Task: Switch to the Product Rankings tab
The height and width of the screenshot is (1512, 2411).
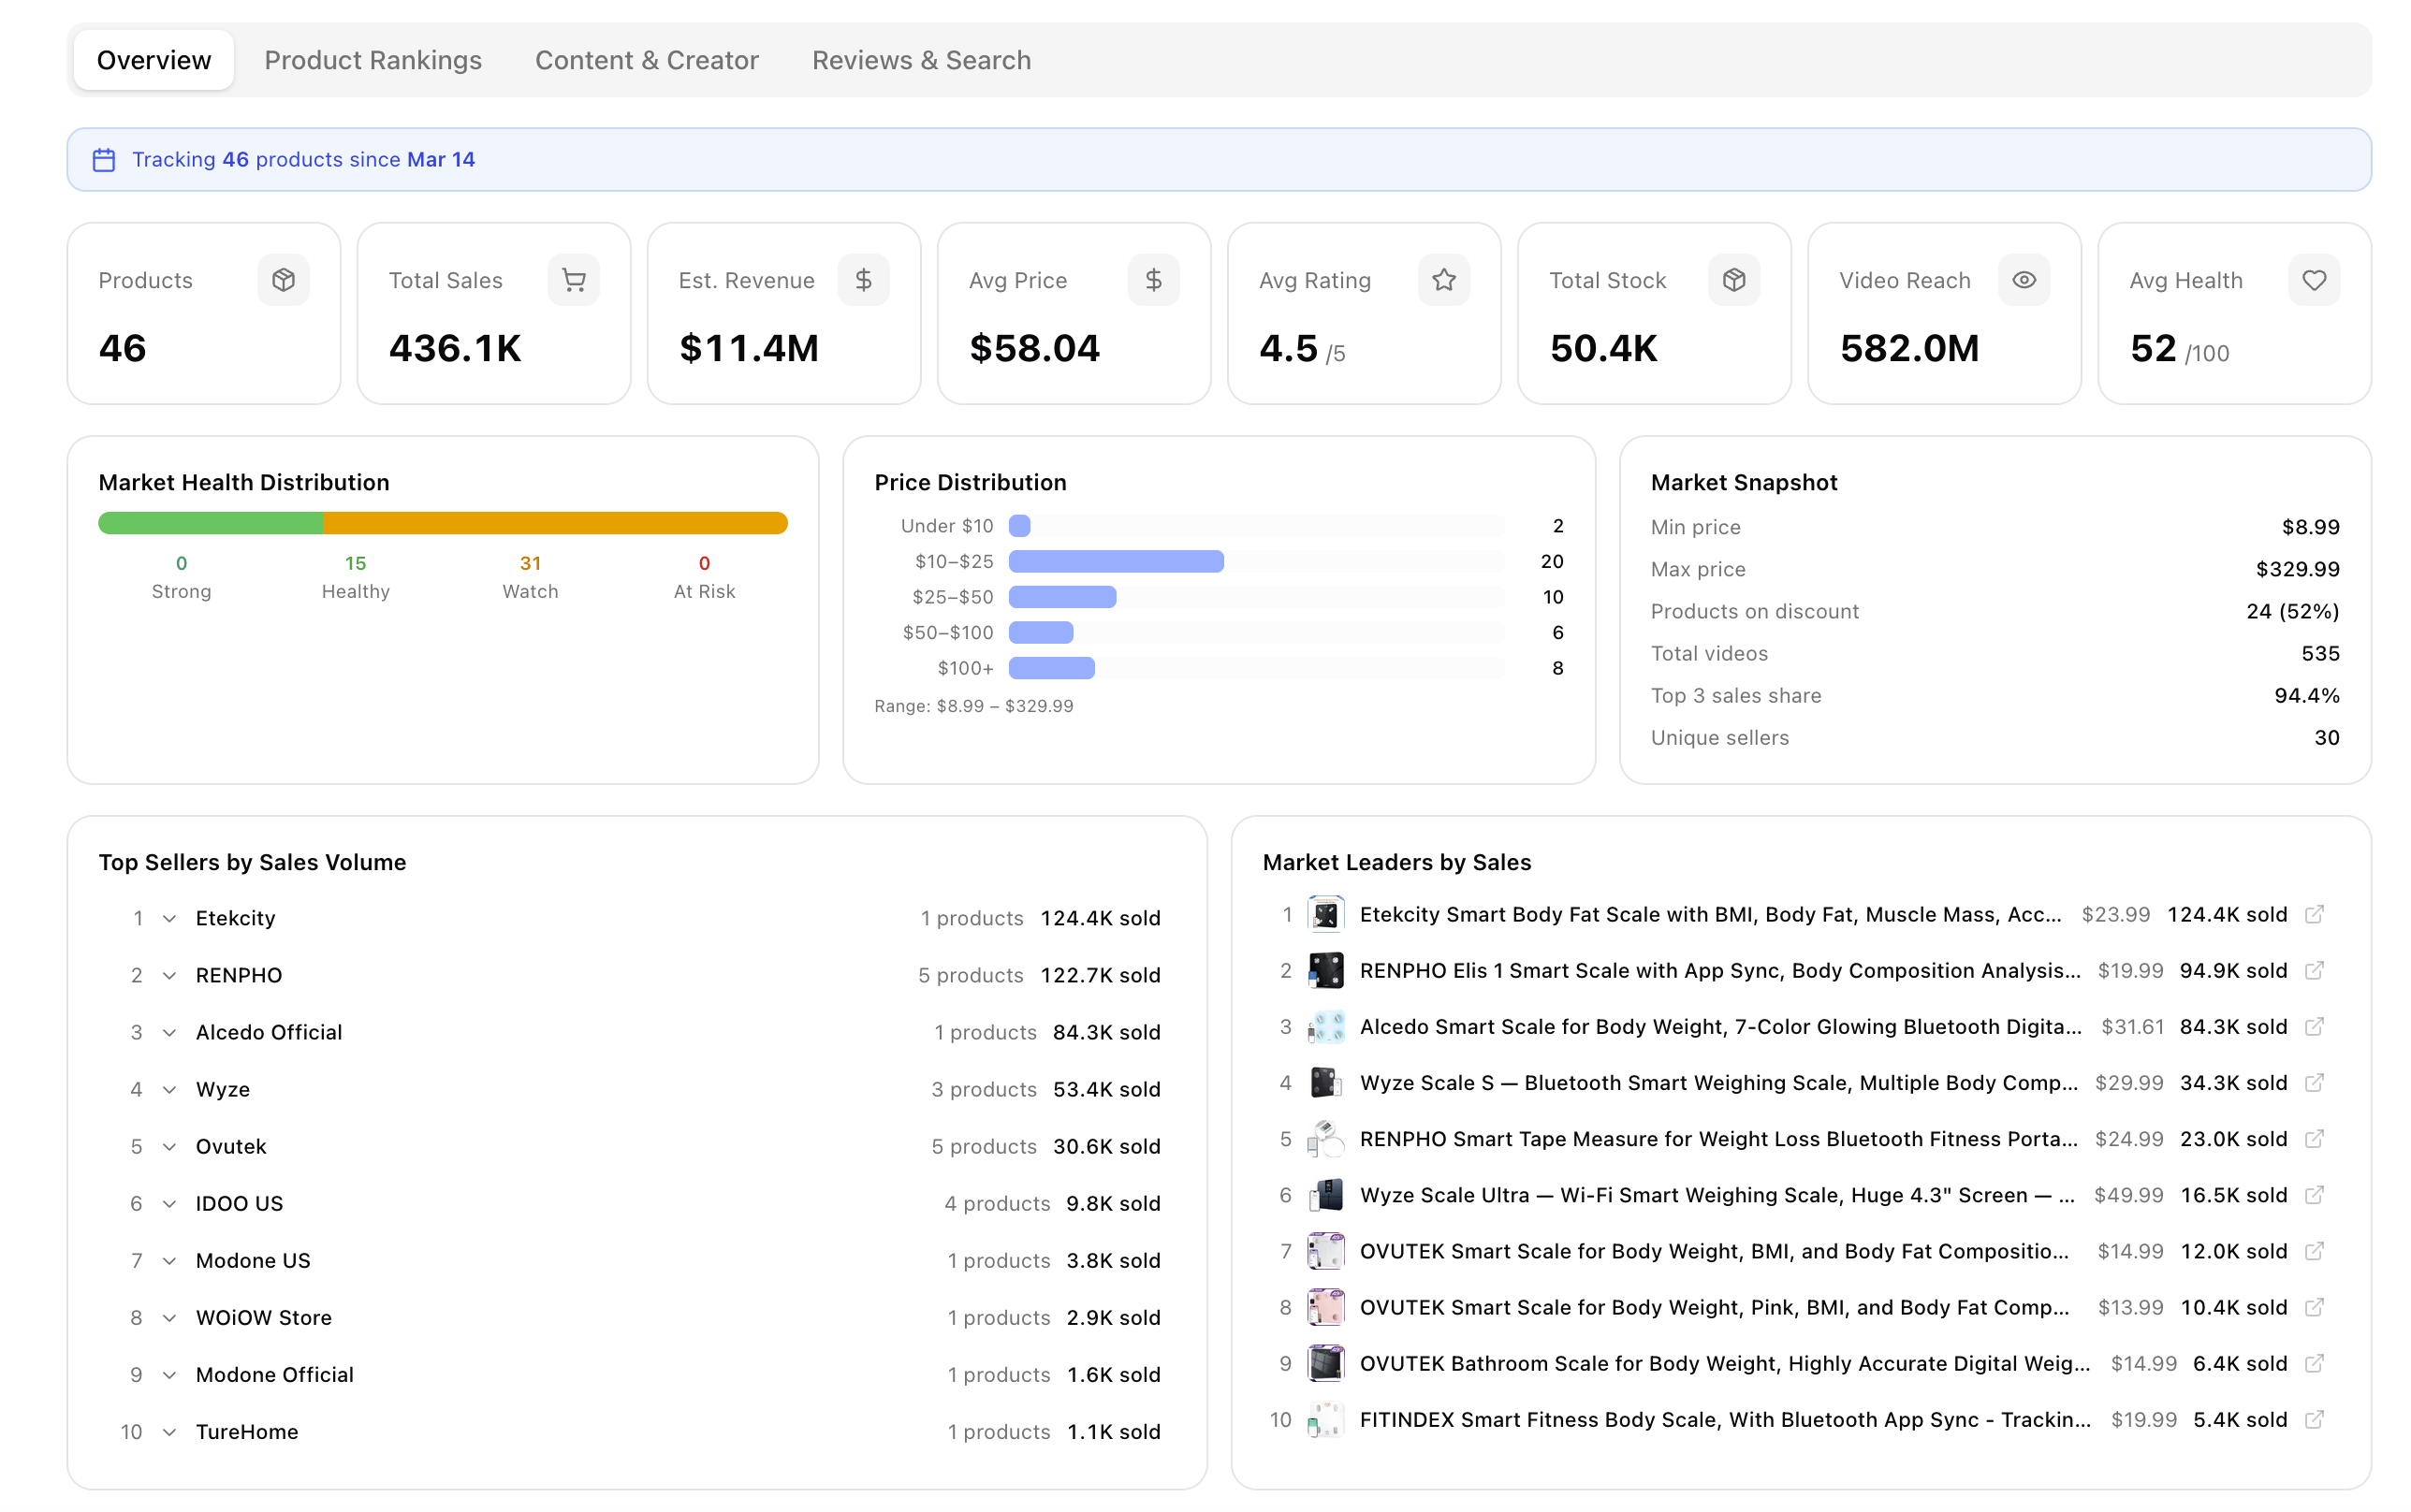Action: 373,60
